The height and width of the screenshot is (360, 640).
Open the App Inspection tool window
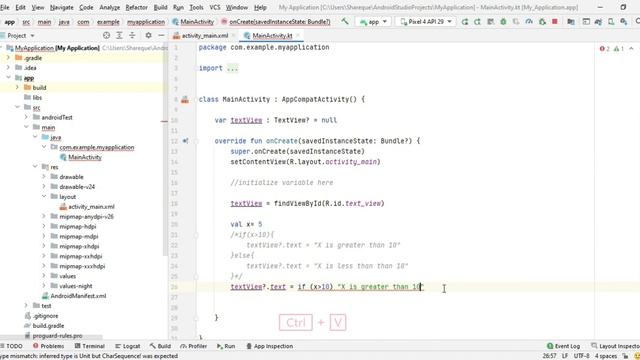[269, 346]
